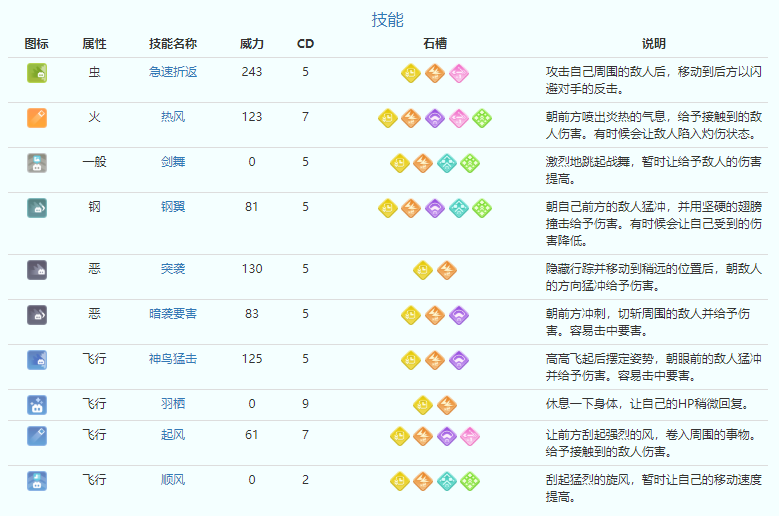Viewport: 779px width, 516px height.
Task: Open the 钢翼 skill link
Action: pyautogui.click(x=173, y=207)
